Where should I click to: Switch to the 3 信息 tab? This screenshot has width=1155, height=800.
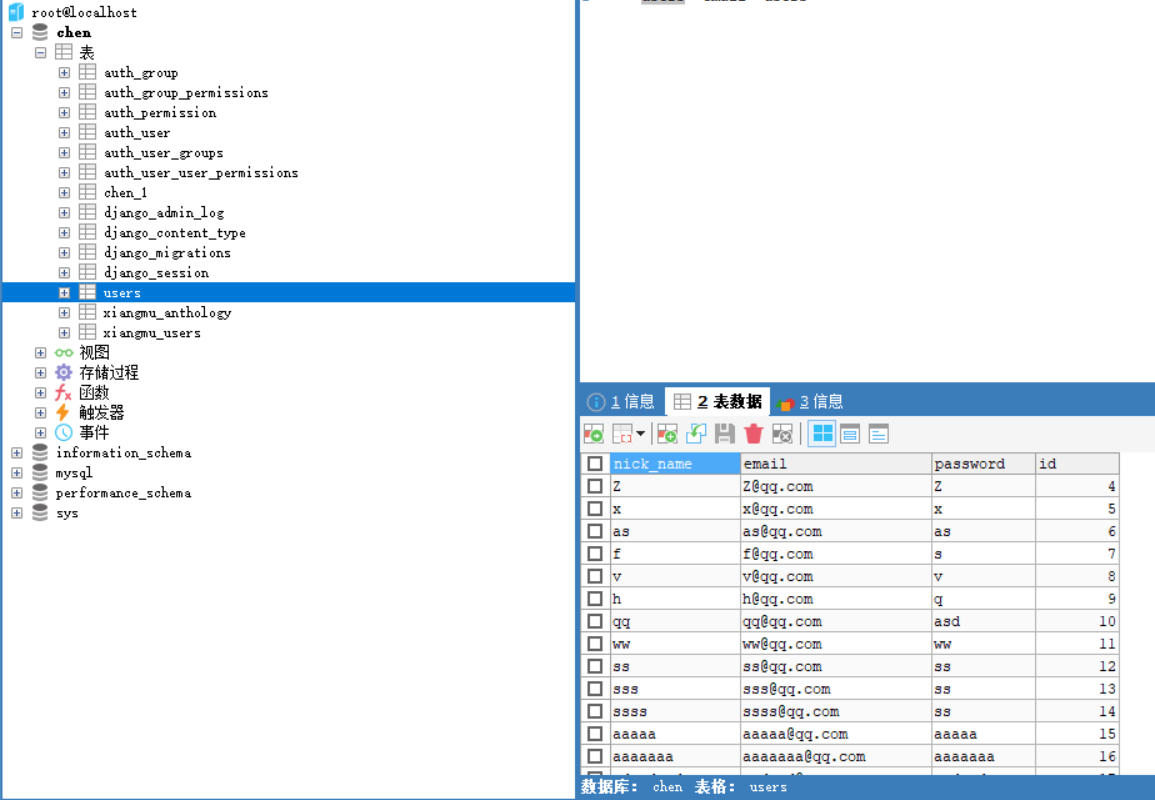click(810, 401)
